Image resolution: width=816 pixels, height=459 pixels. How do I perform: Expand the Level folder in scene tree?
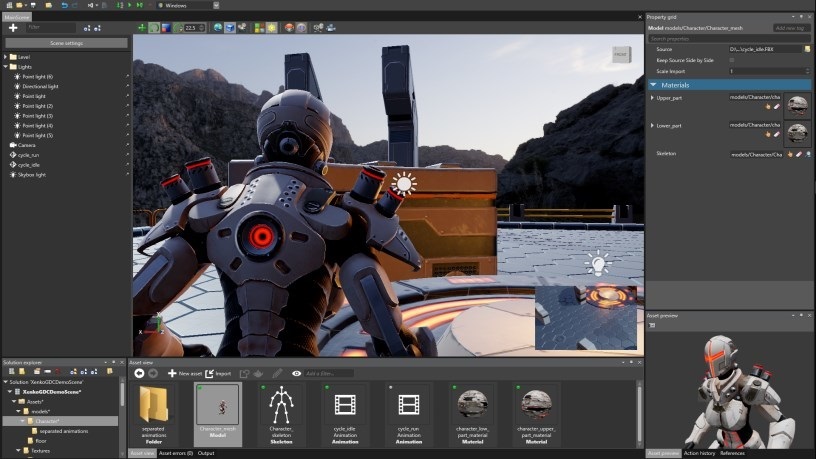[6, 57]
